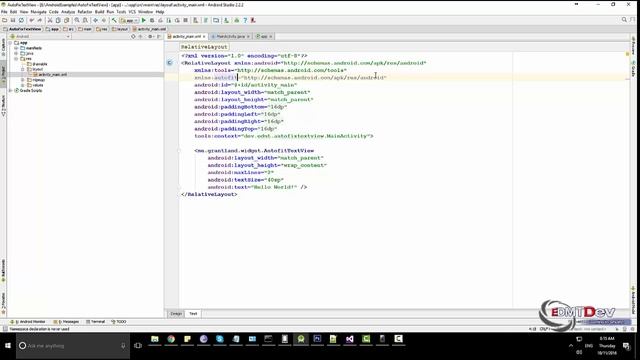
Task: Click the layout breadcrumb
Action: (120, 29)
